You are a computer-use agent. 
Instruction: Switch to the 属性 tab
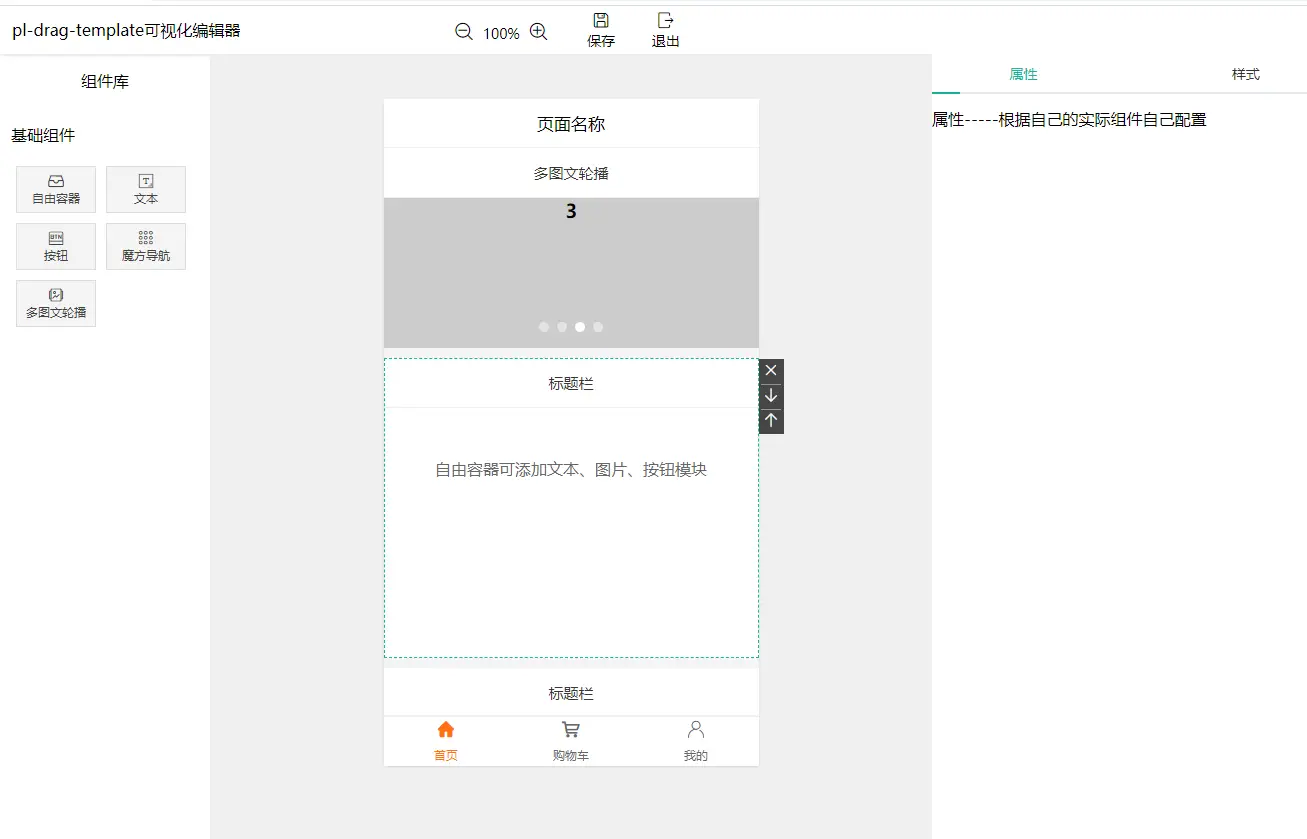[x=1023, y=75]
